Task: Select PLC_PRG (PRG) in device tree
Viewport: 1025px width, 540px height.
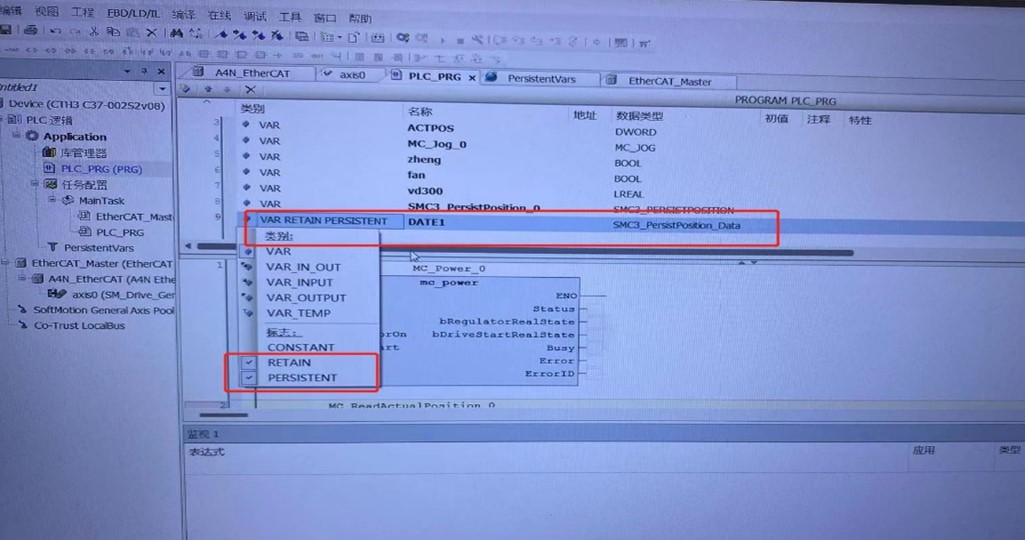Action: click(101, 169)
